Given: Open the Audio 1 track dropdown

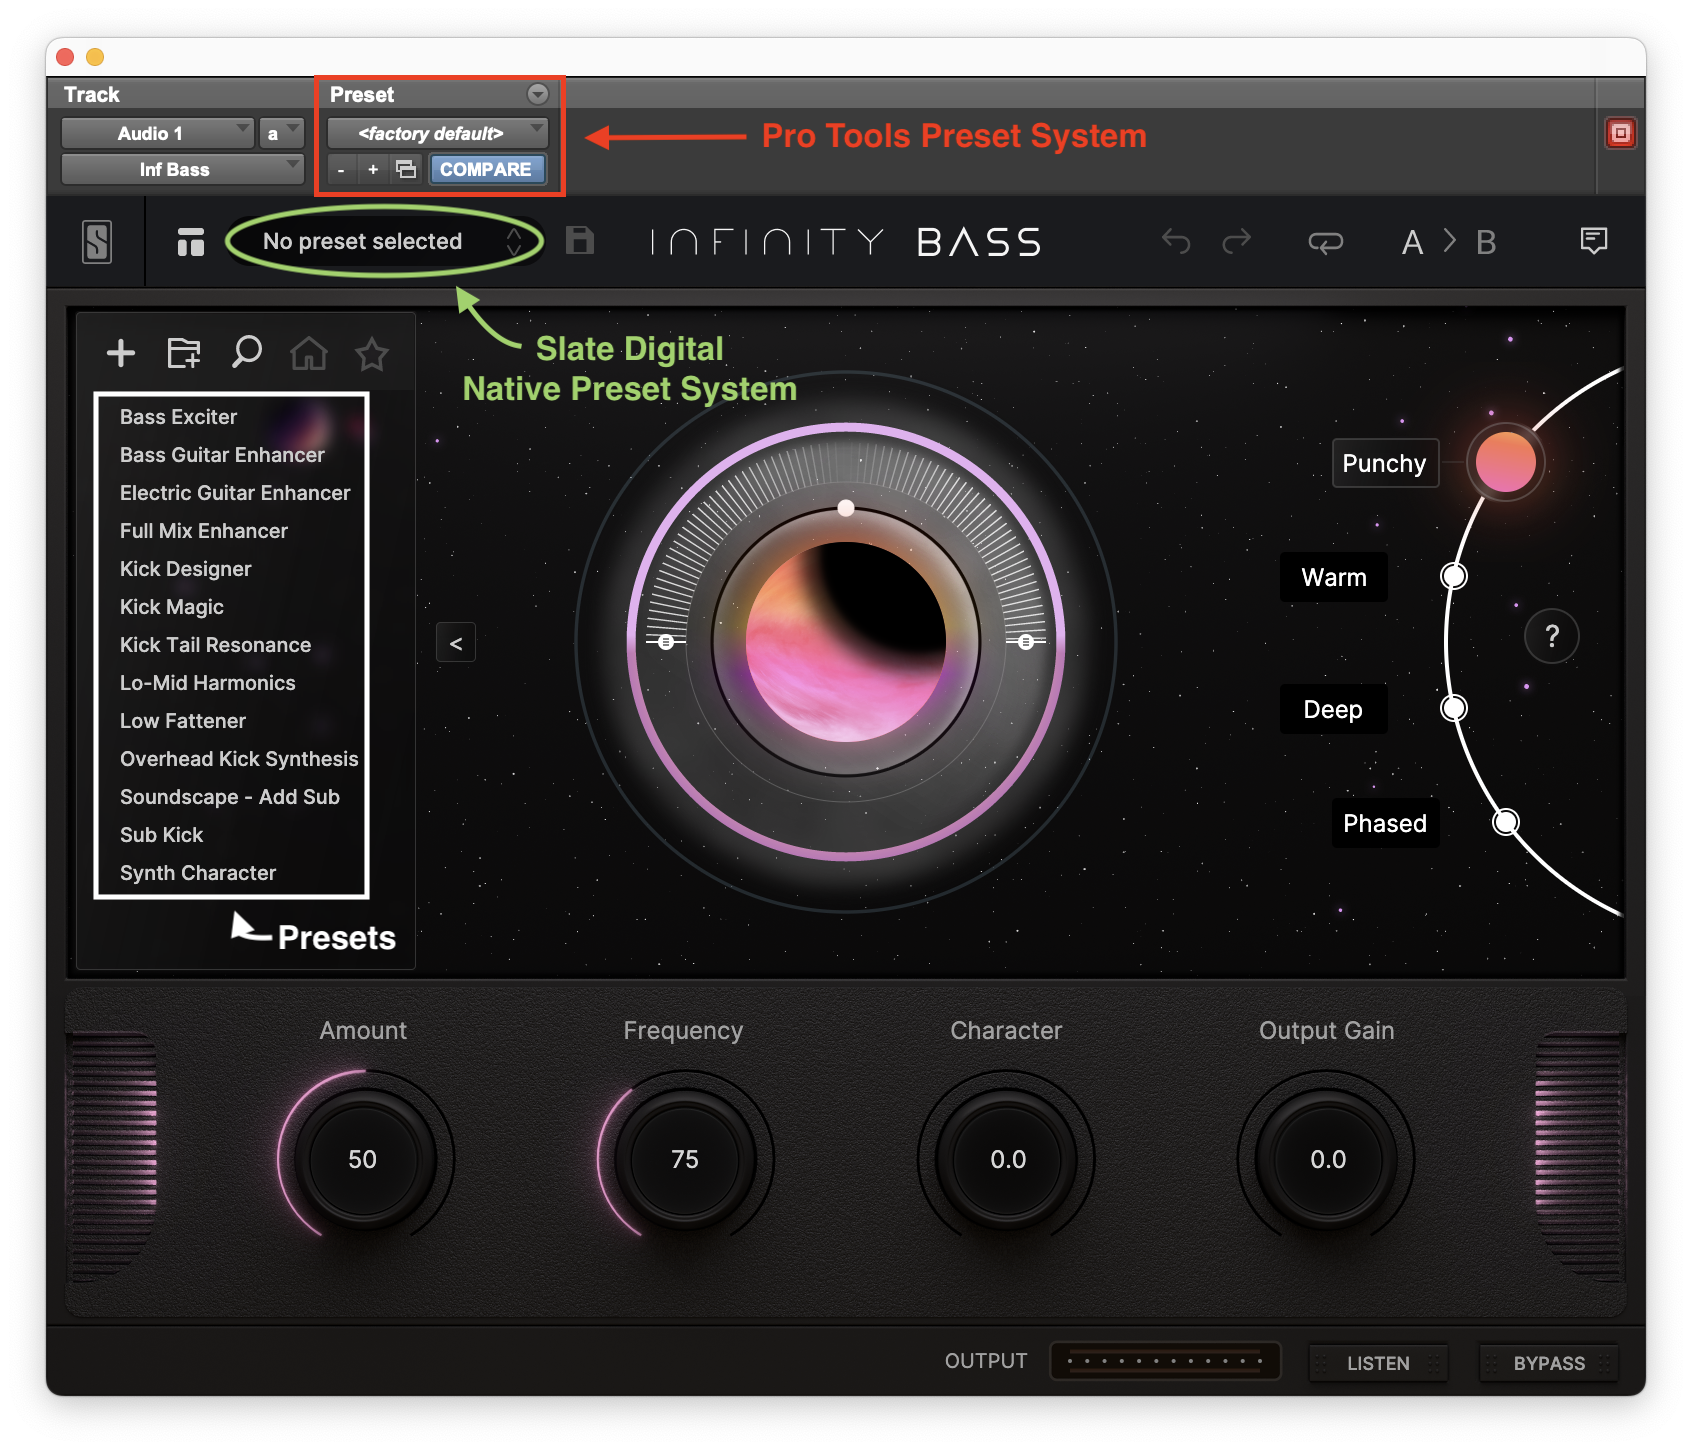Looking at the screenshot, I should (158, 133).
